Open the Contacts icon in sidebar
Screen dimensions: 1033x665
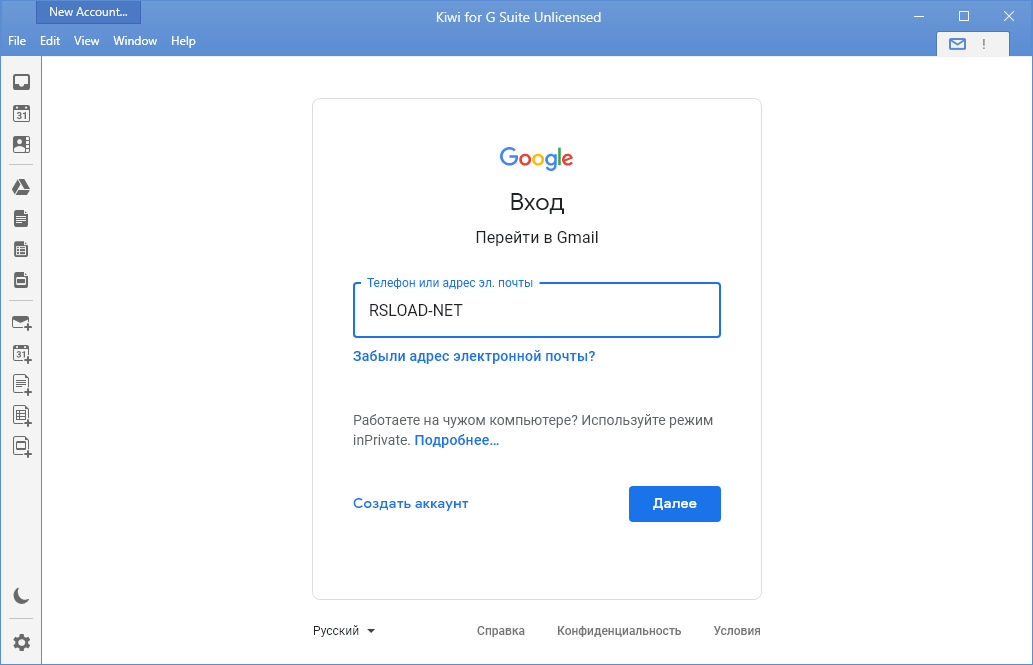[x=21, y=145]
